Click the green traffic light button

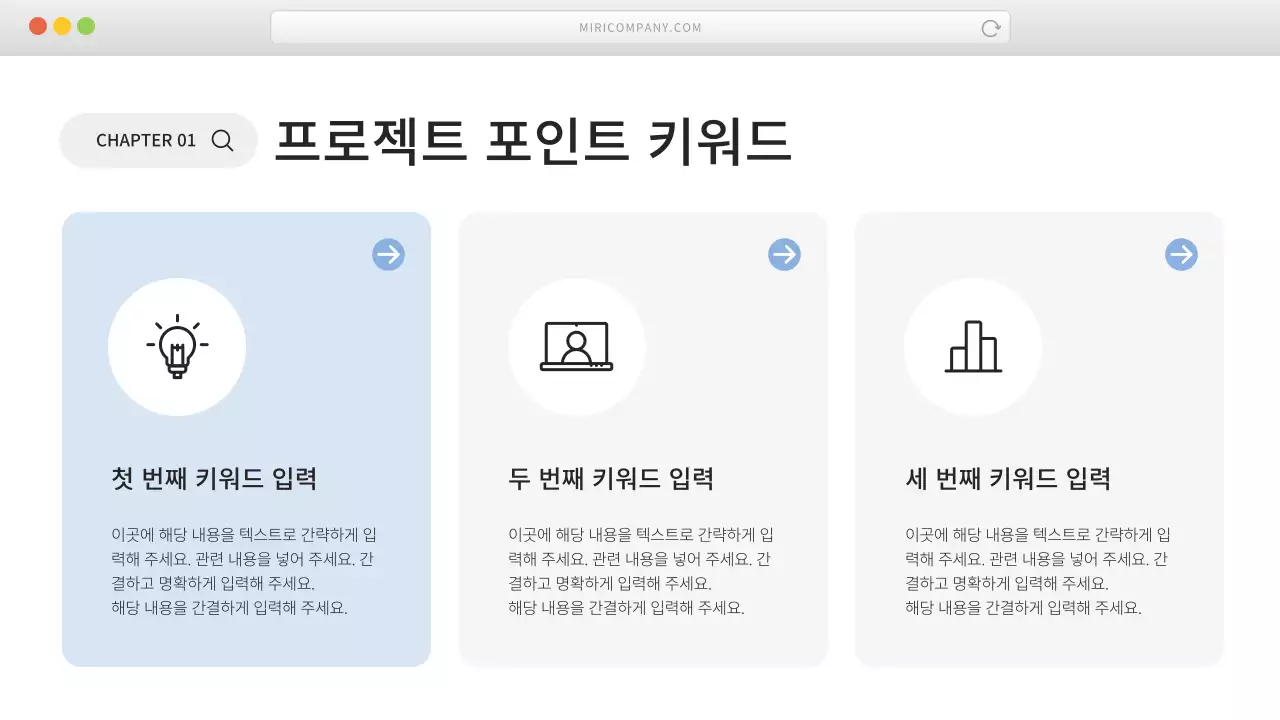point(88,27)
